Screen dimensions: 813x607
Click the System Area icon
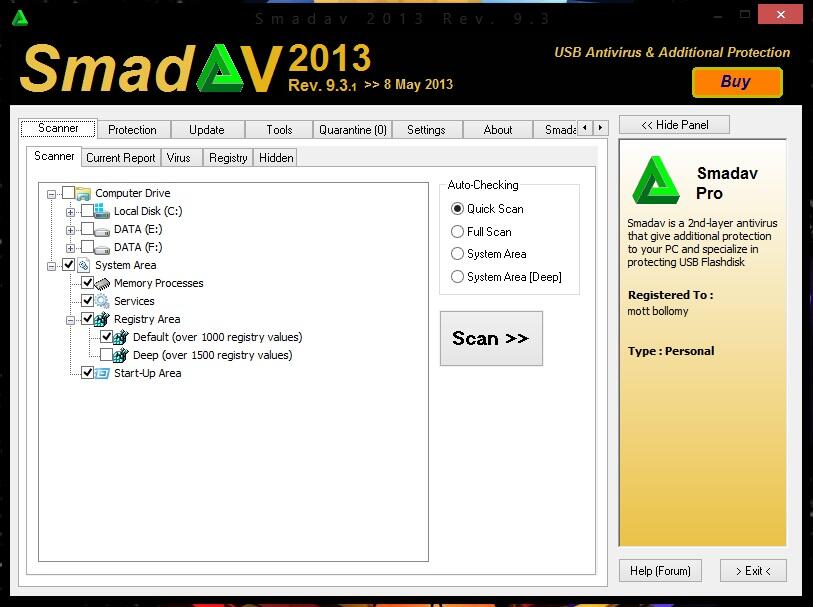83,265
